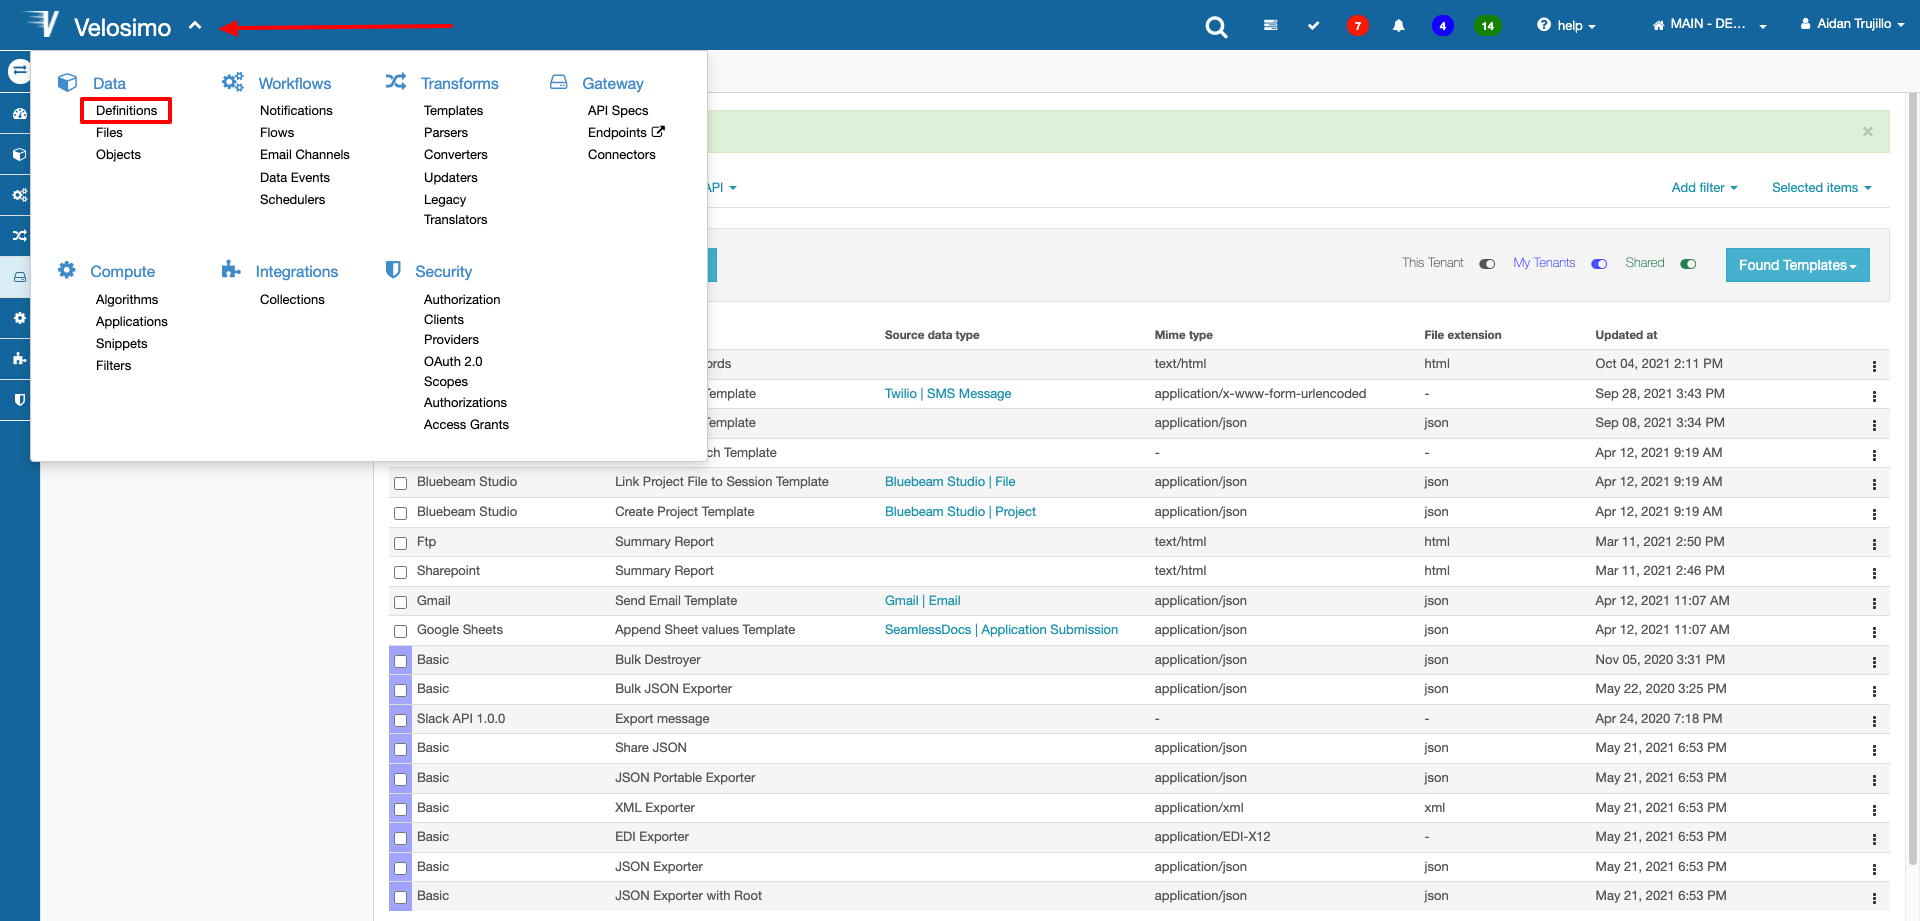Select Algorithms under Compute
This screenshot has height=921, width=1920.
(127, 299)
